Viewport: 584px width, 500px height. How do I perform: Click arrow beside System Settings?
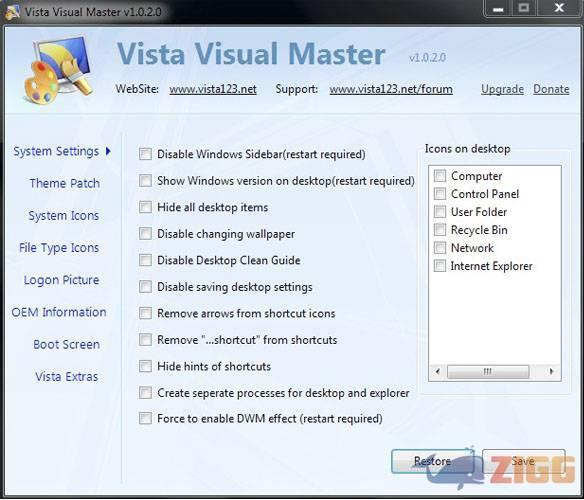pos(108,151)
